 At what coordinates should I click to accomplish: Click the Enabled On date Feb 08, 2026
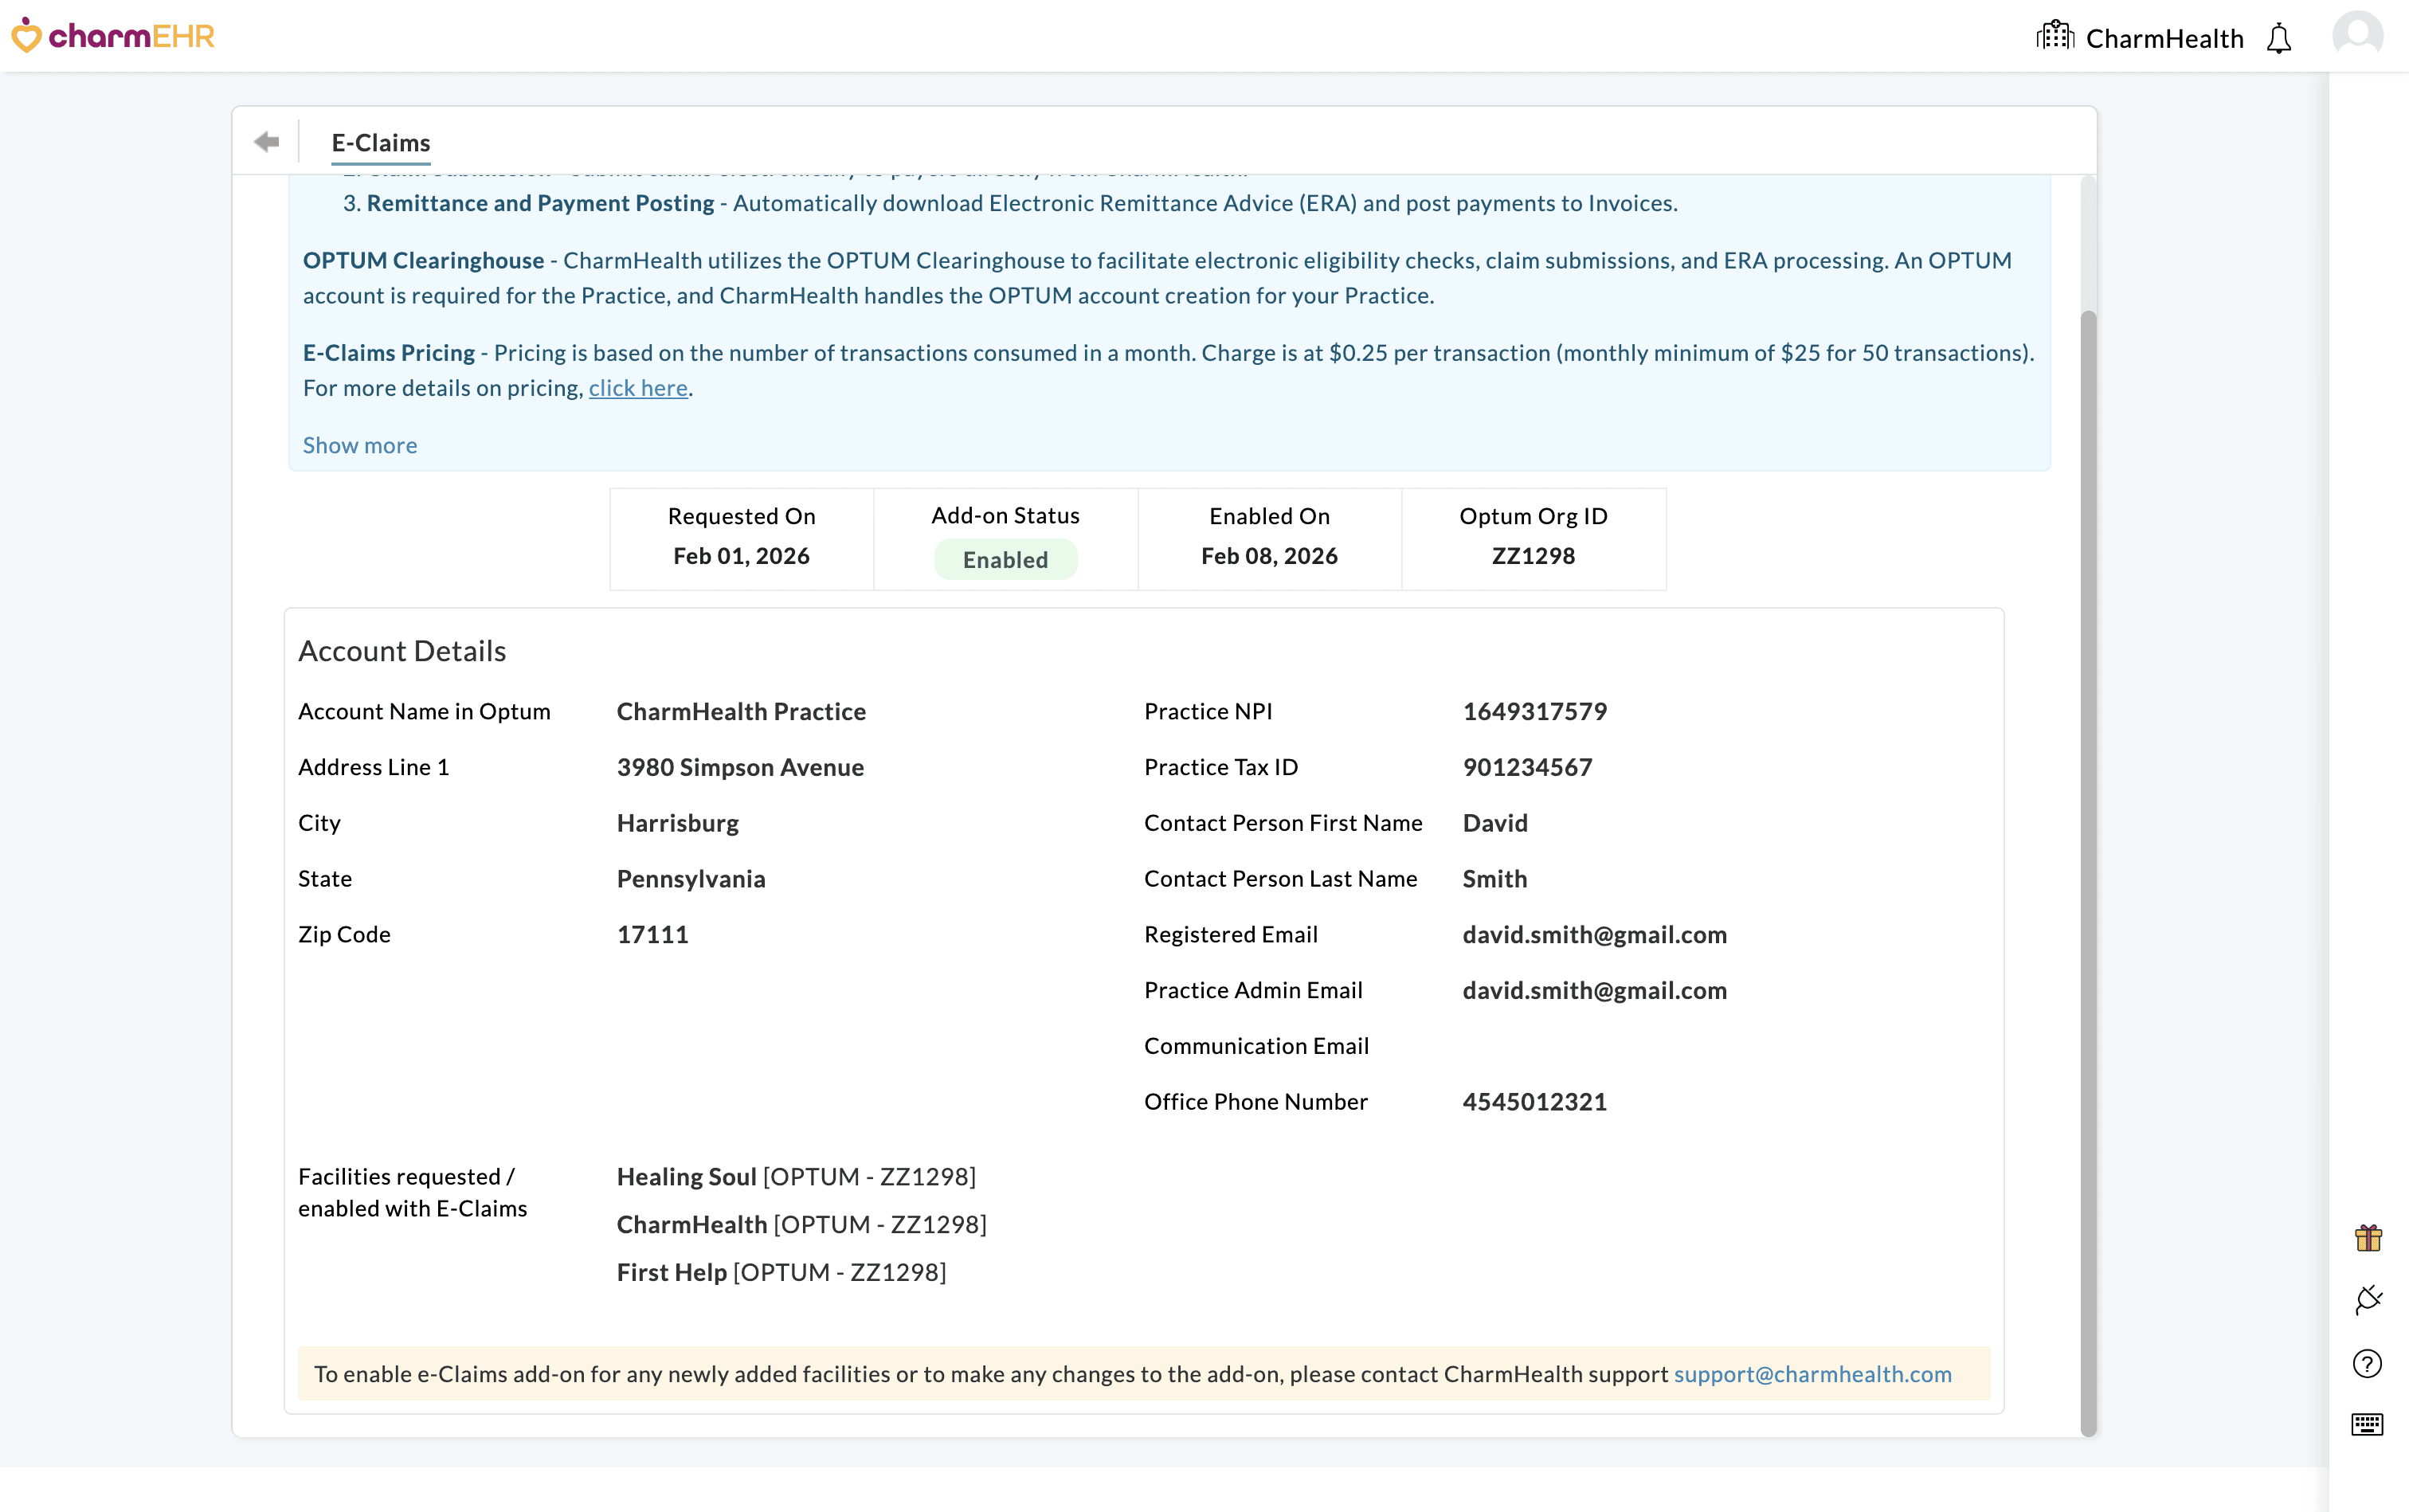[1268, 556]
